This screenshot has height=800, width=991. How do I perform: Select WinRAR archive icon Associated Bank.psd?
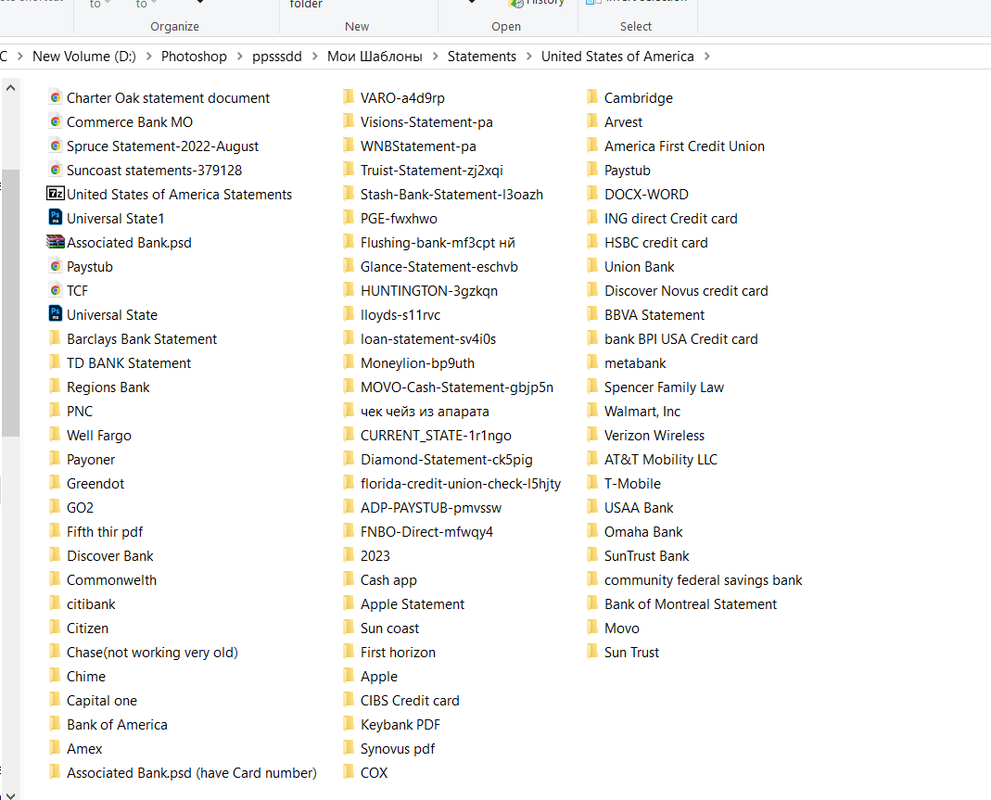click(56, 242)
